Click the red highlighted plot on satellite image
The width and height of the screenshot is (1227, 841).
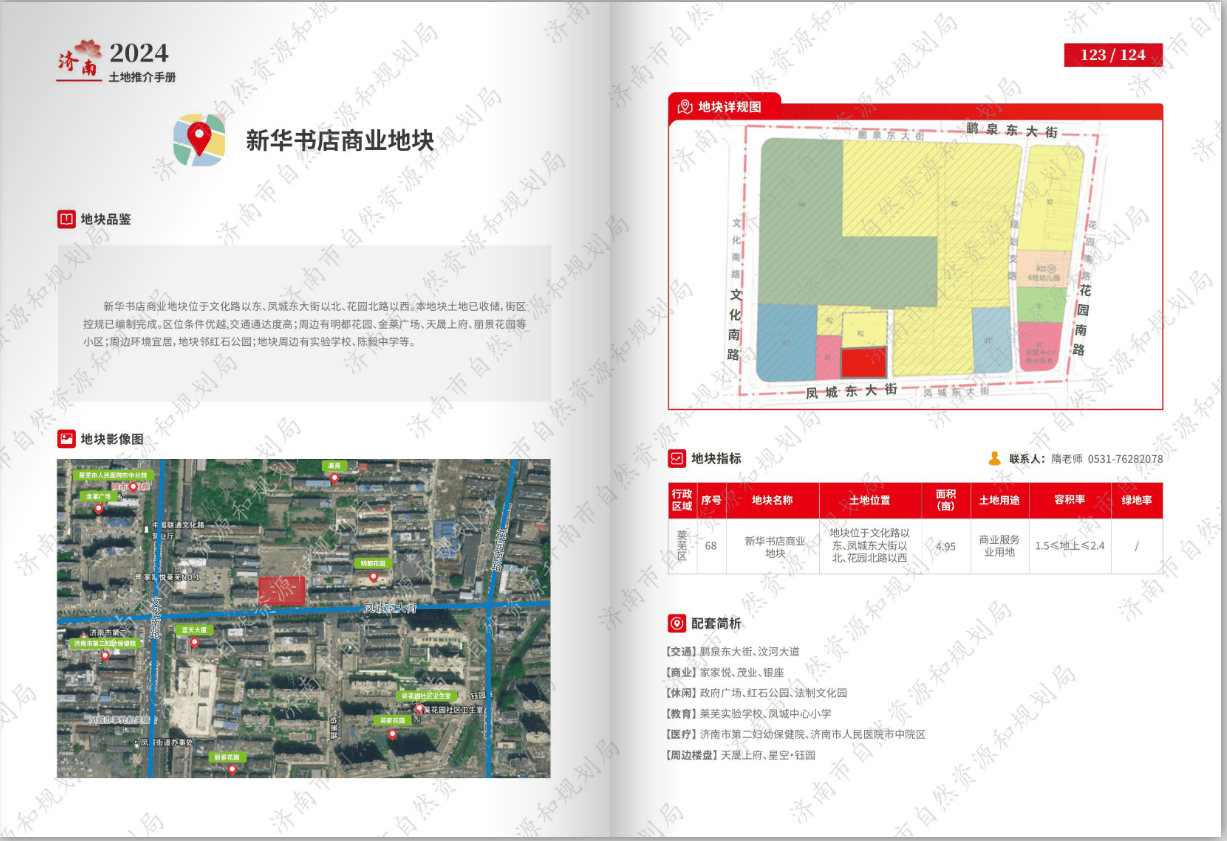pyautogui.click(x=282, y=591)
